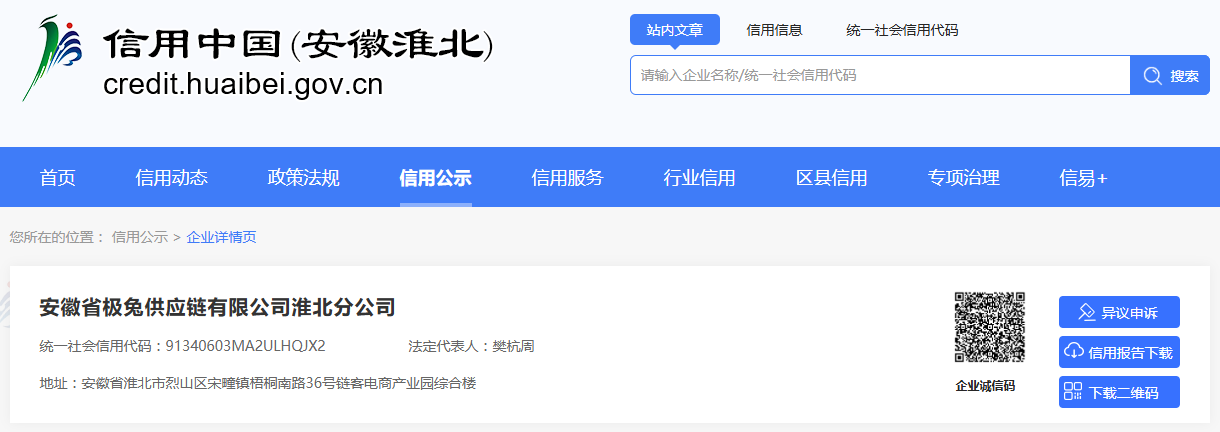Click the 企业诚信码 label

point(985,386)
